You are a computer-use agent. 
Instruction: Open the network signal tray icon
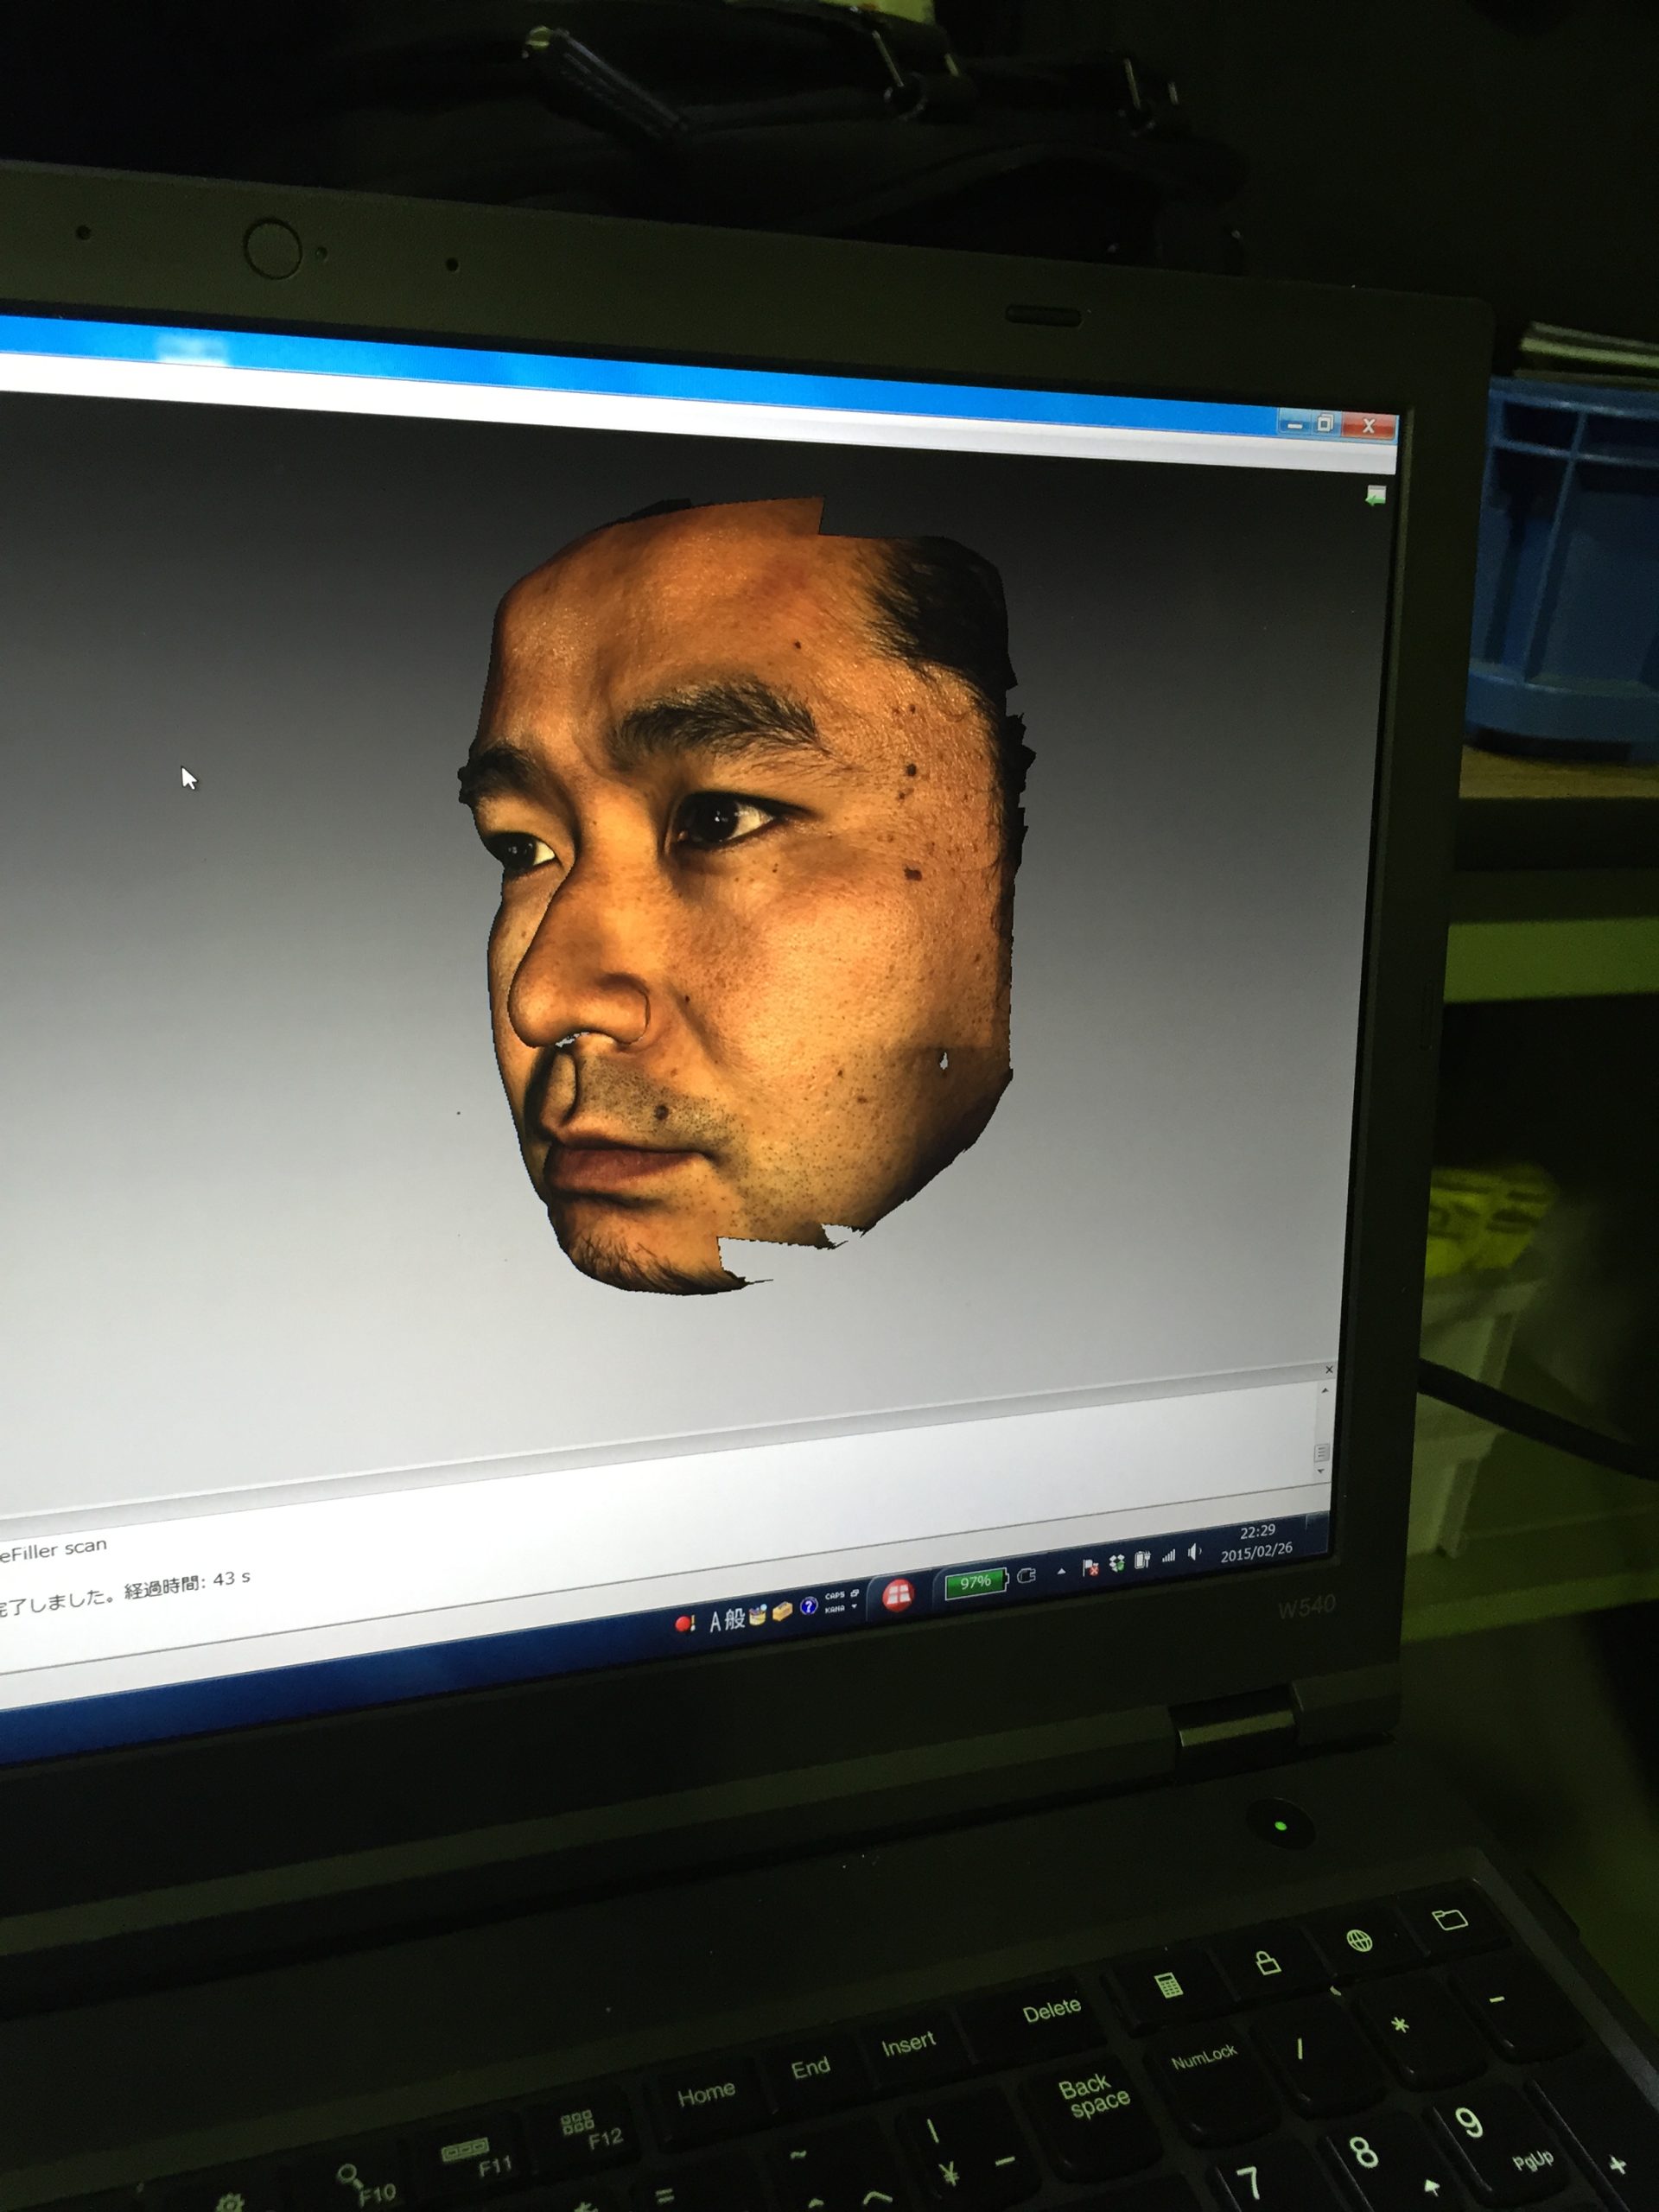click(x=1169, y=1557)
